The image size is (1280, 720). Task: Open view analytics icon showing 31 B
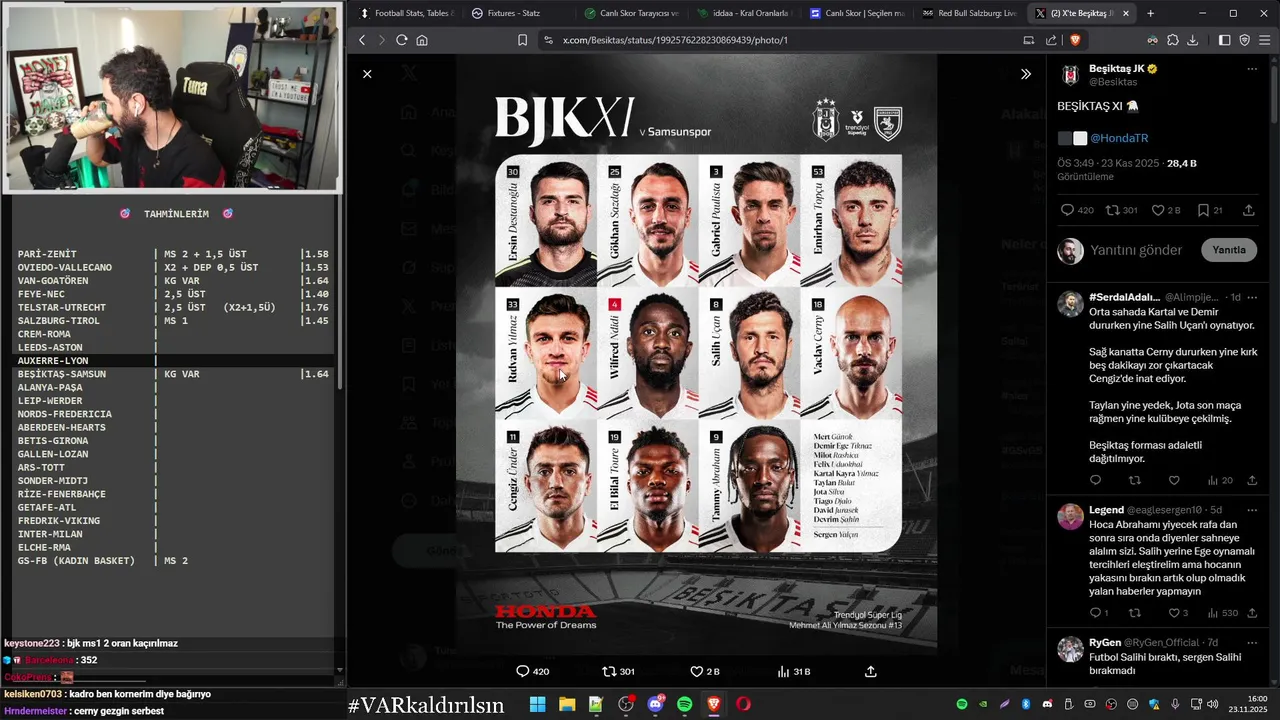click(x=784, y=671)
